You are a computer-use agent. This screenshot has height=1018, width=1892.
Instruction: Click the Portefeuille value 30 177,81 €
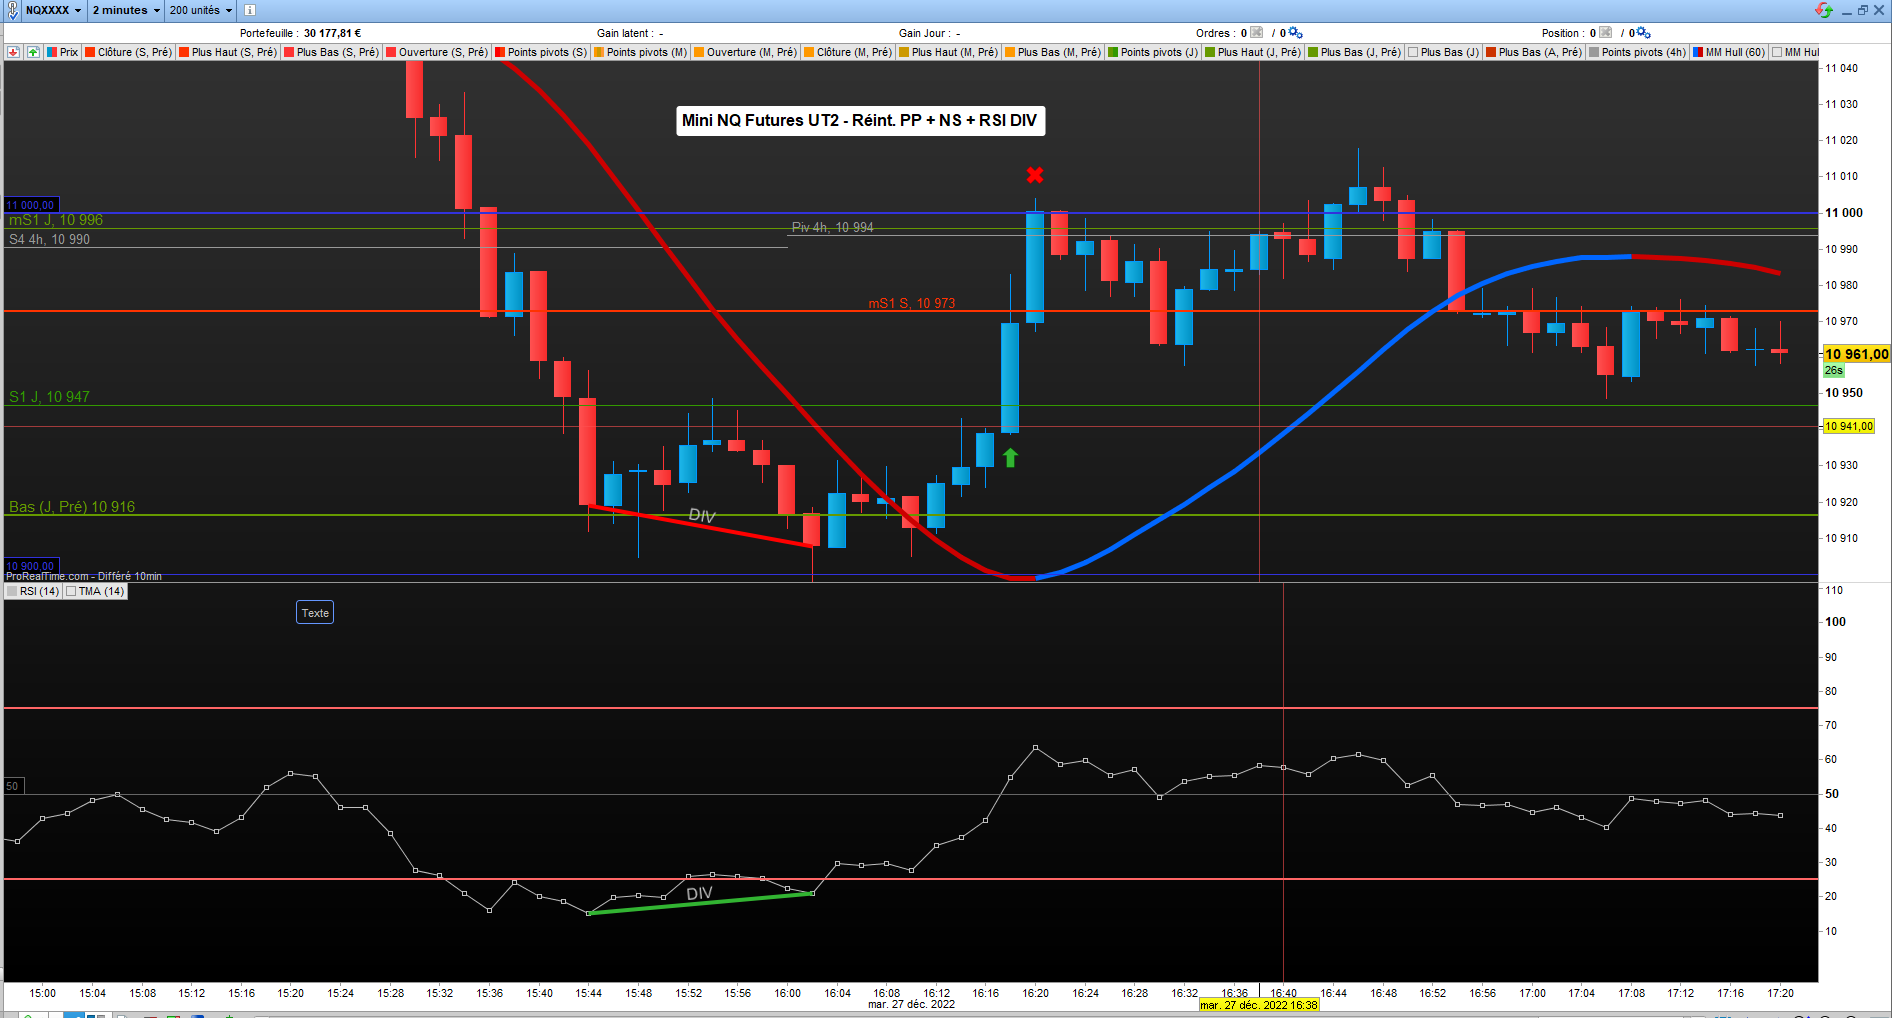[x=332, y=33]
